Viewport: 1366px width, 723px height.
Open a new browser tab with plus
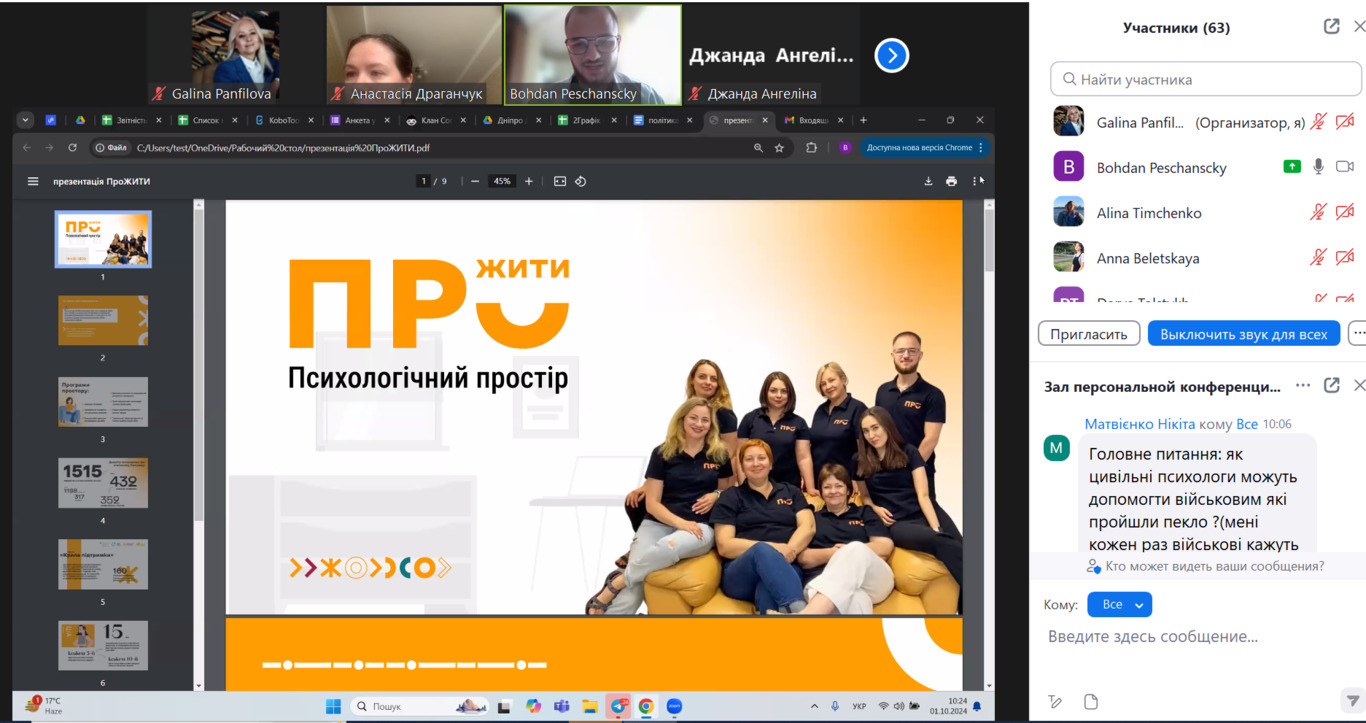(x=863, y=120)
